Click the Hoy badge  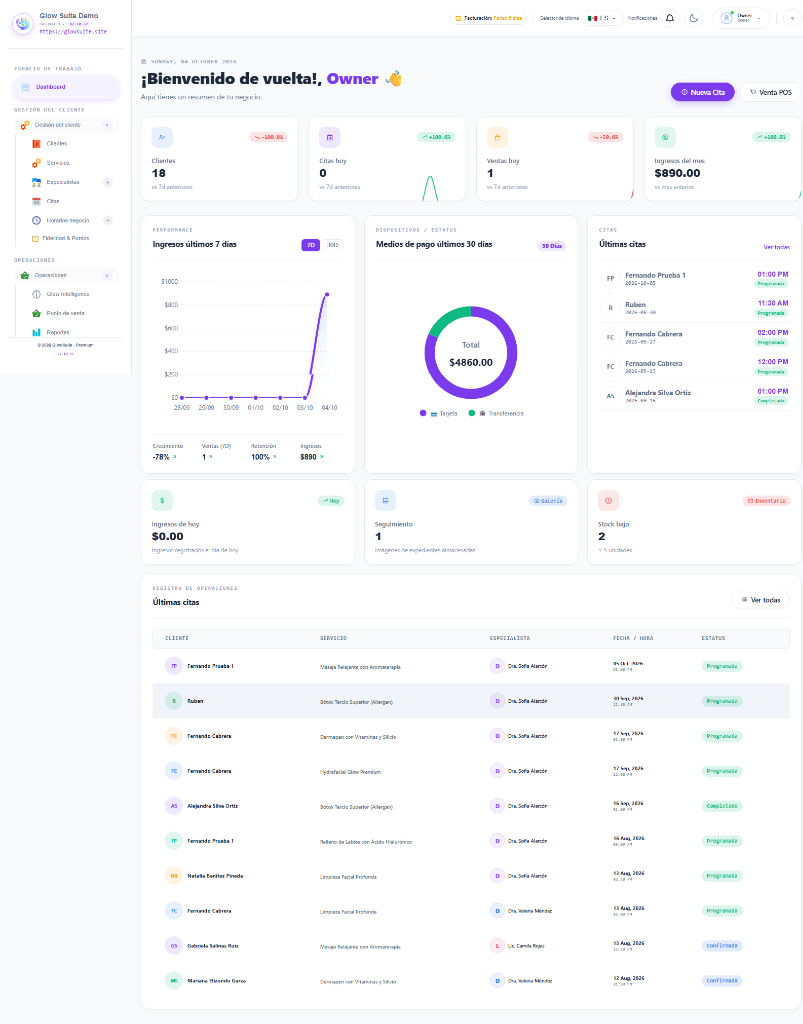tap(331, 501)
